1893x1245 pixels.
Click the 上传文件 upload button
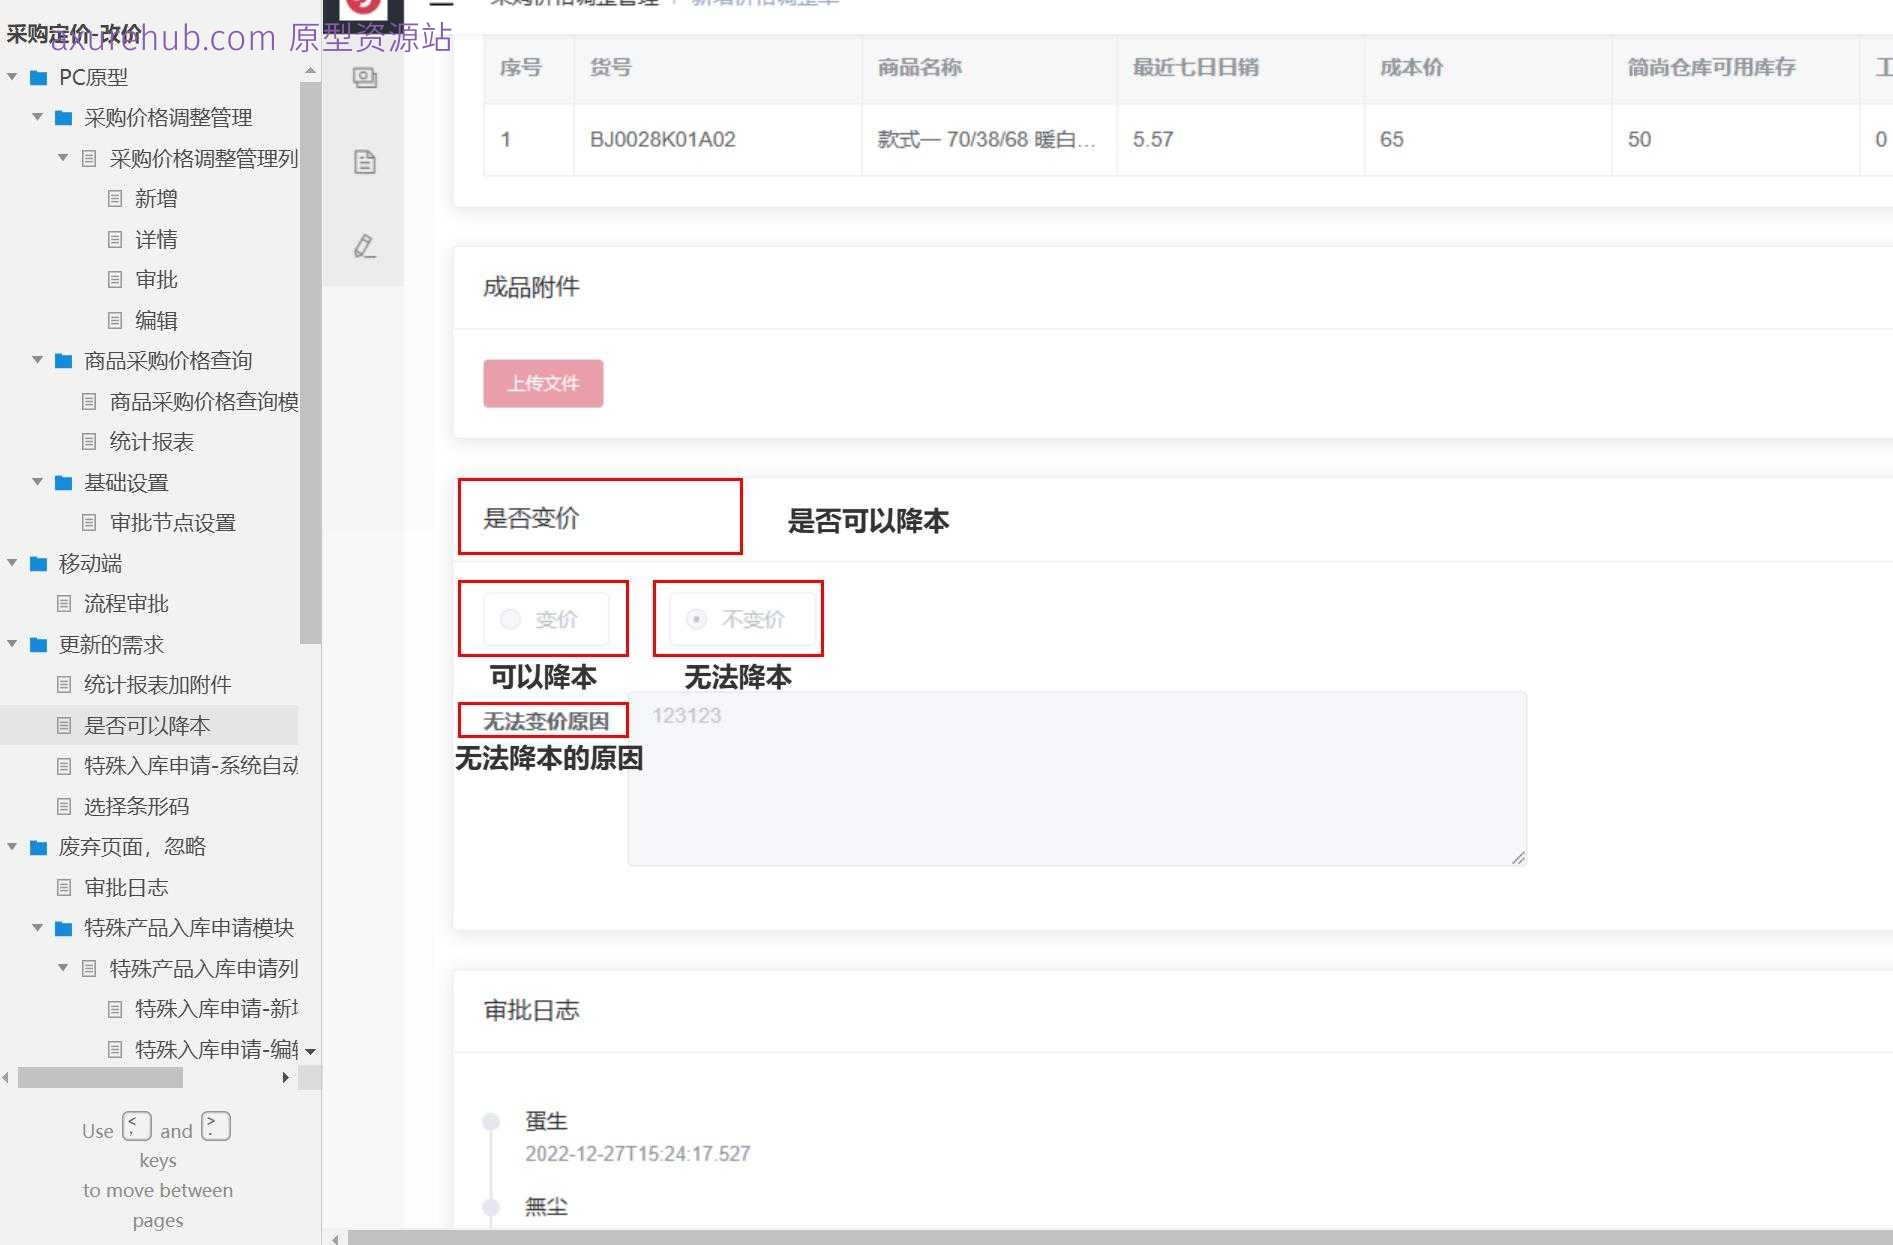[543, 383]
